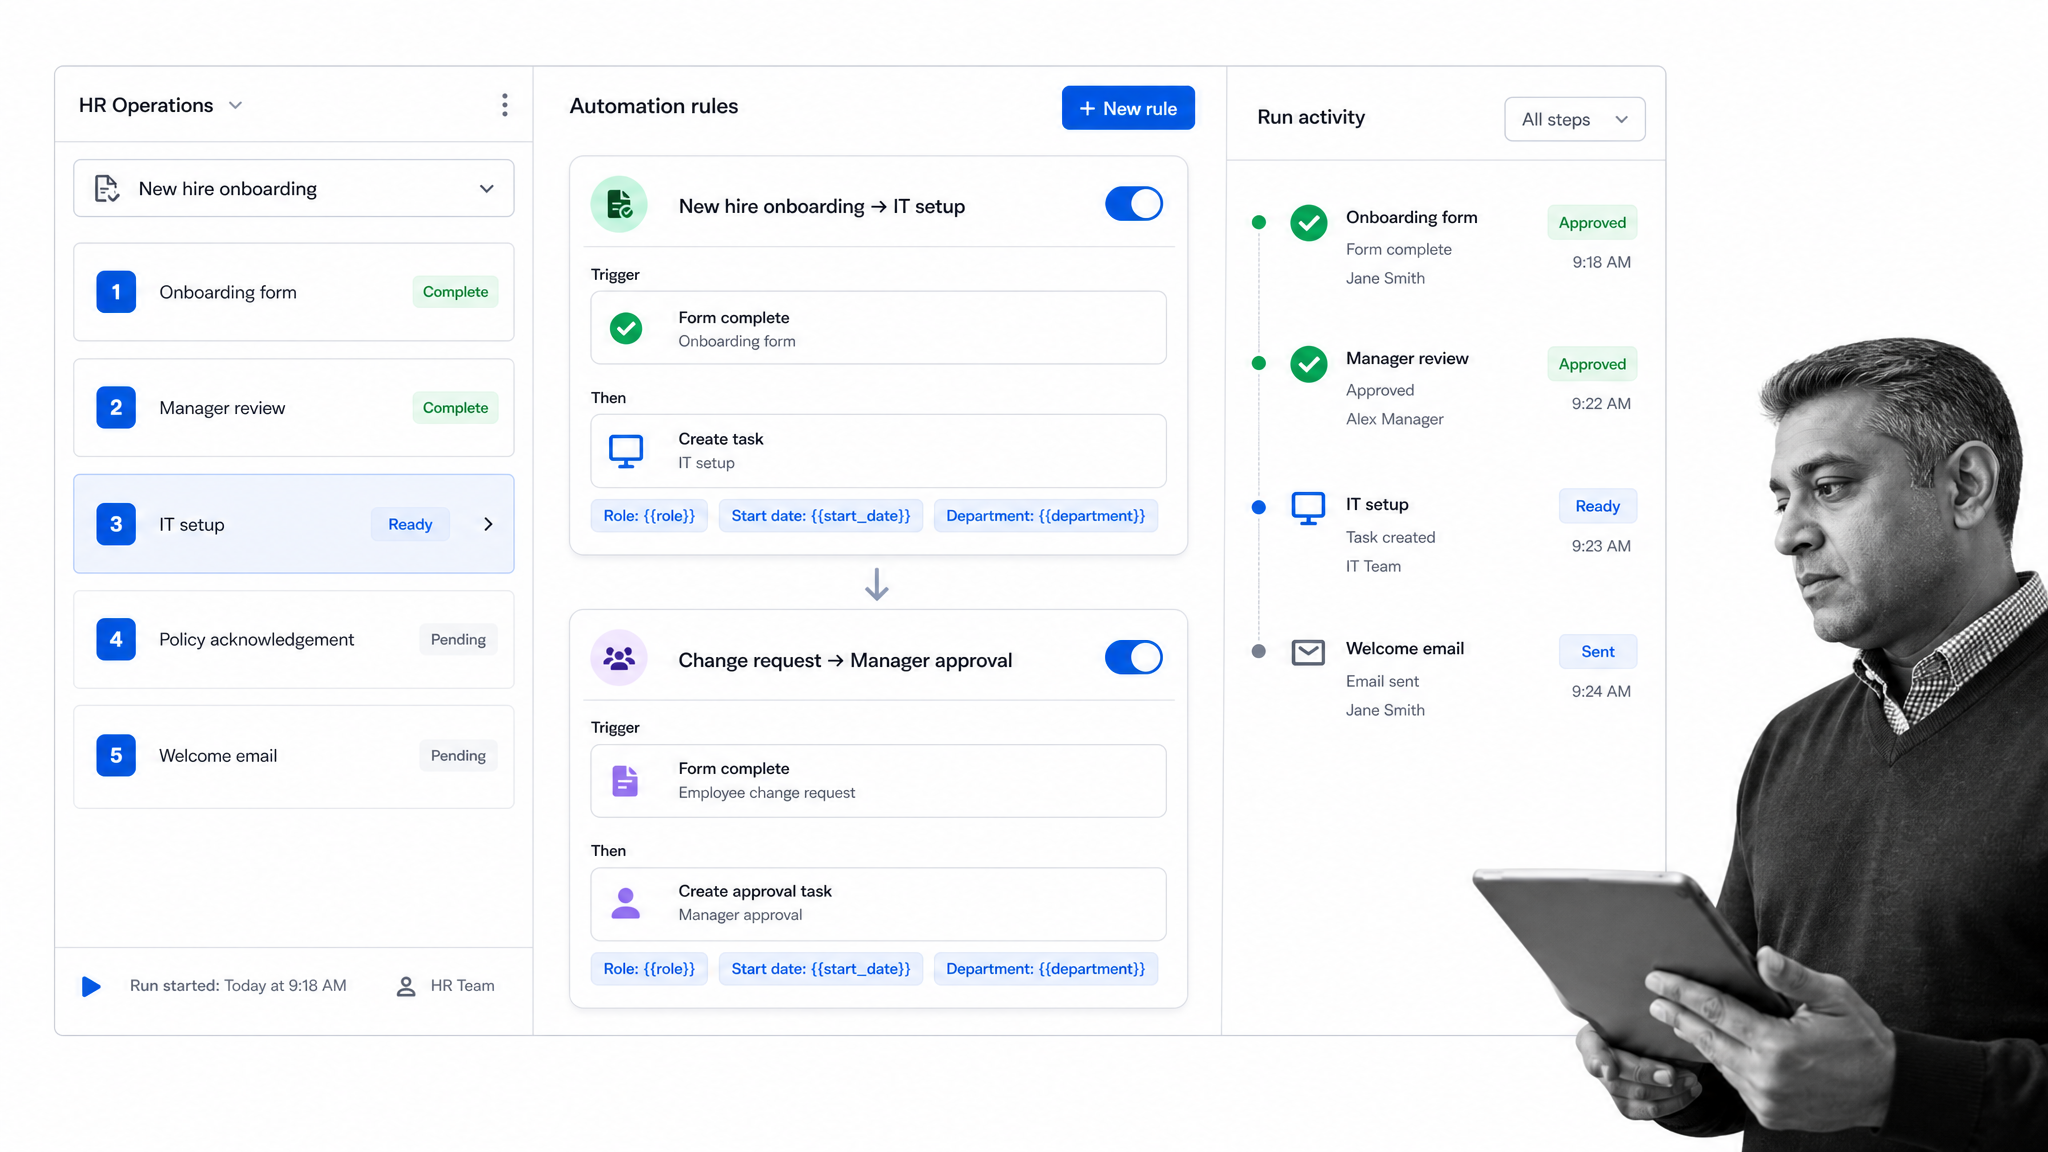2048x1152 pixels.
Task: Click Pending badge on Welcome email step
Action: click(458, 756)
